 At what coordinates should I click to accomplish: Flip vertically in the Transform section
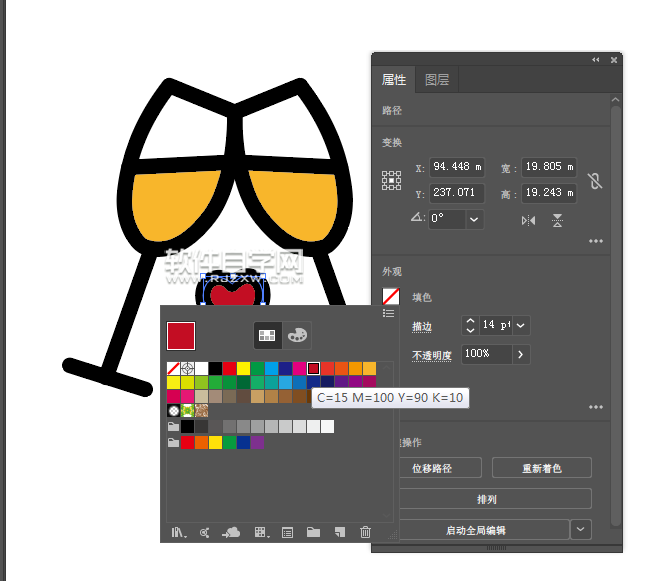point(557,220)
